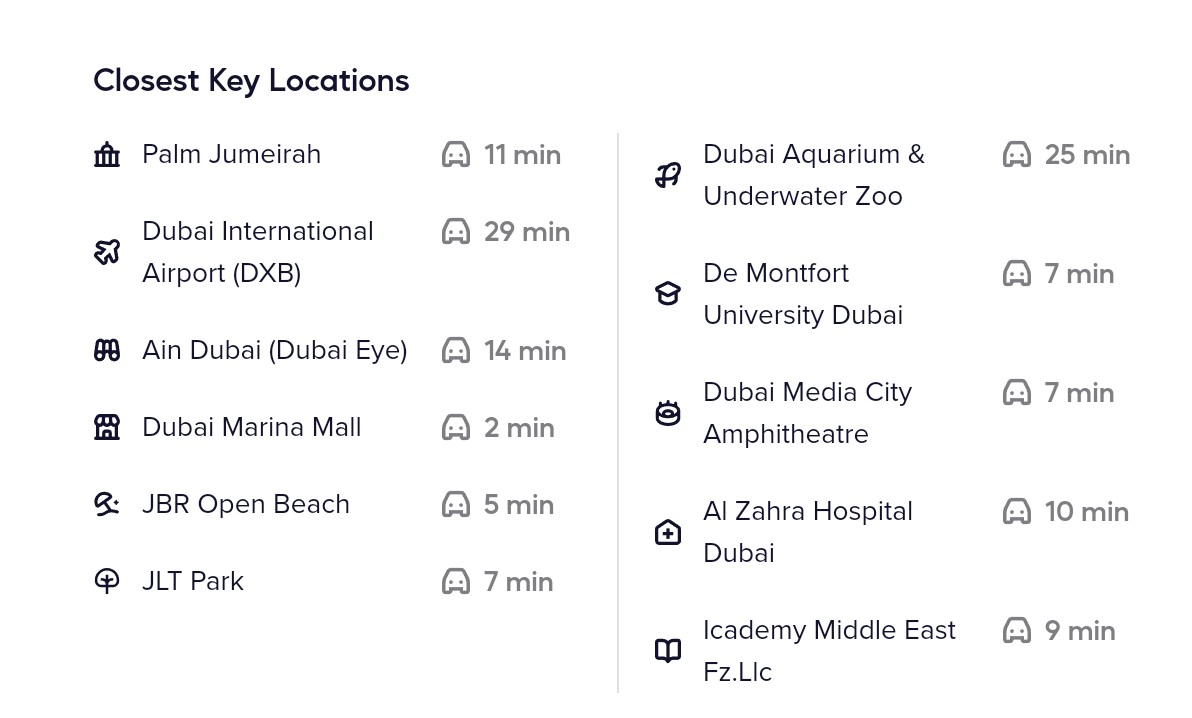The width and height of the screenshot is (1192, 718).
Task: Open Al Zahra Hospital Dubai location
Action: 807,532
